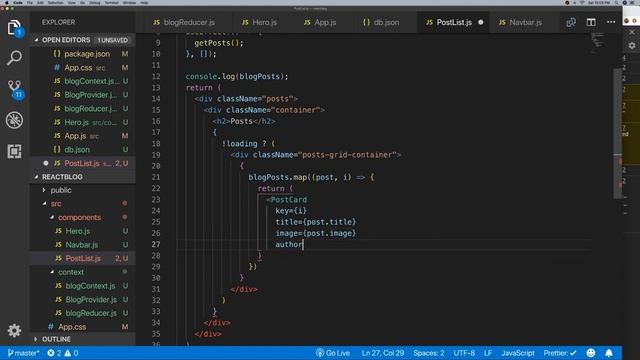The height and width of the screenshot is (360, 640).
Task: Click gear icon in right side window
Action: (632, 46)
